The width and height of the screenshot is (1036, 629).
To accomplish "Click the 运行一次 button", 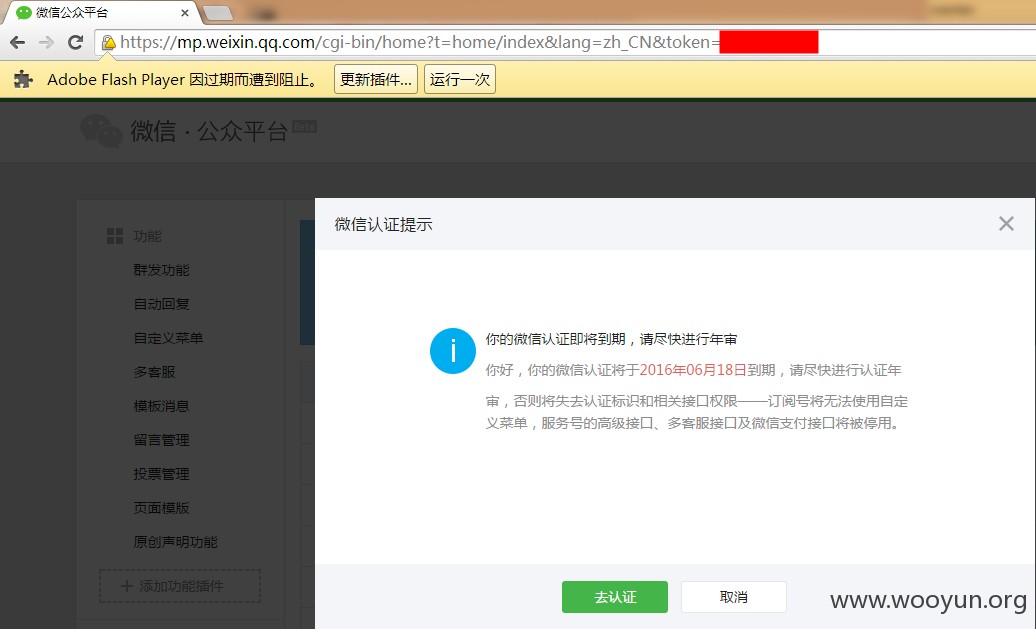I will coord(460,79).
